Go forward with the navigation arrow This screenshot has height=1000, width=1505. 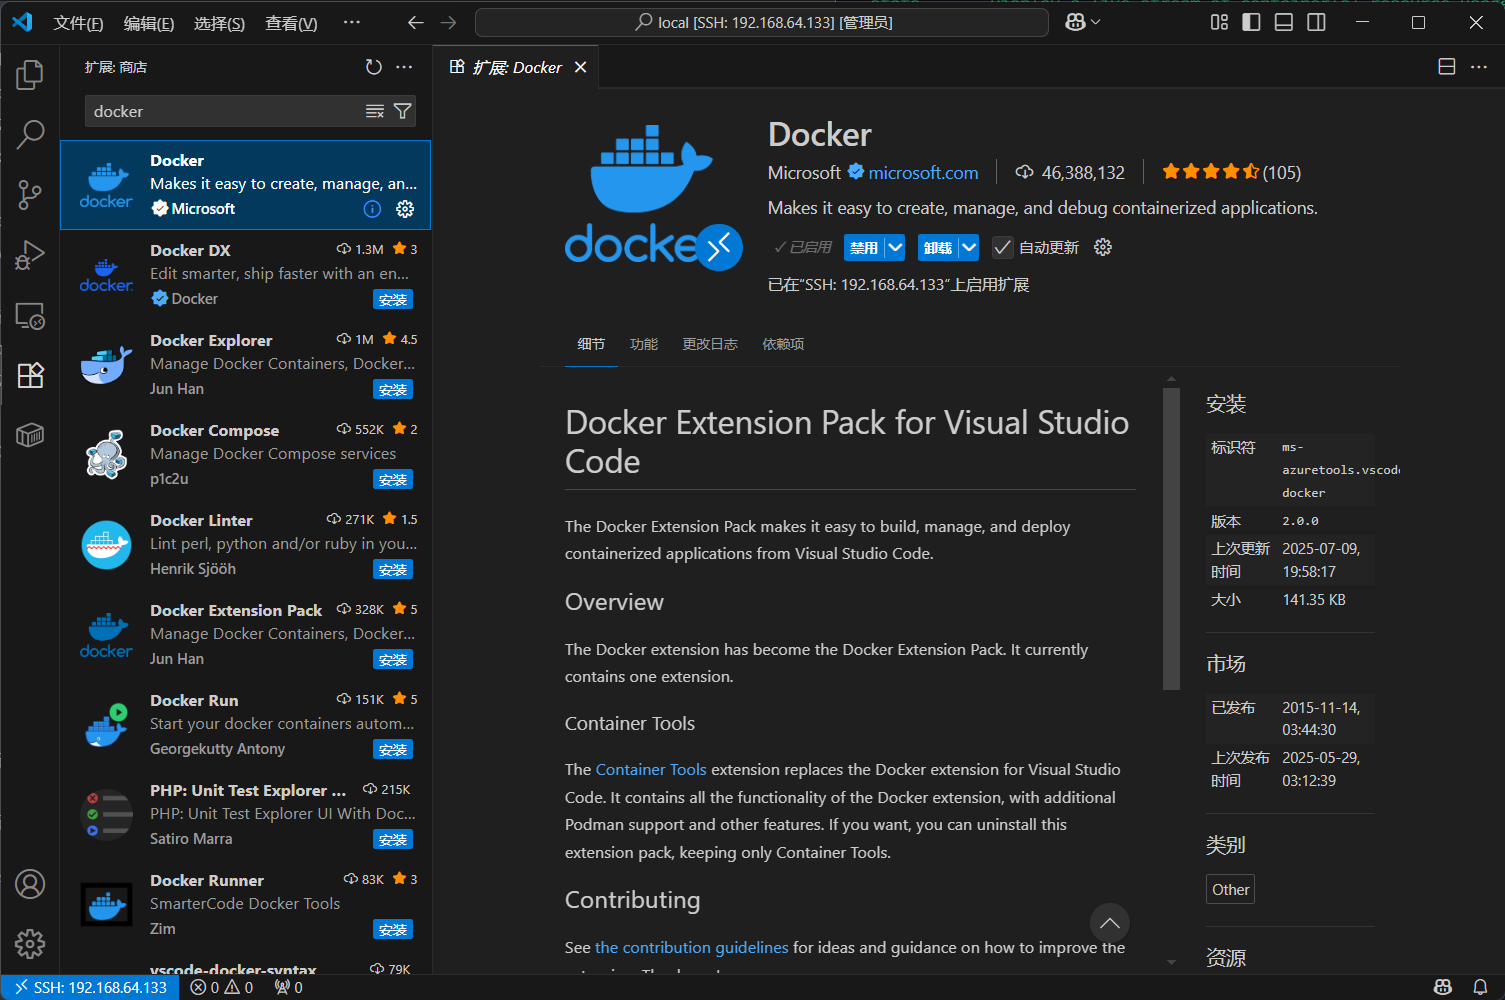[449, 22]
